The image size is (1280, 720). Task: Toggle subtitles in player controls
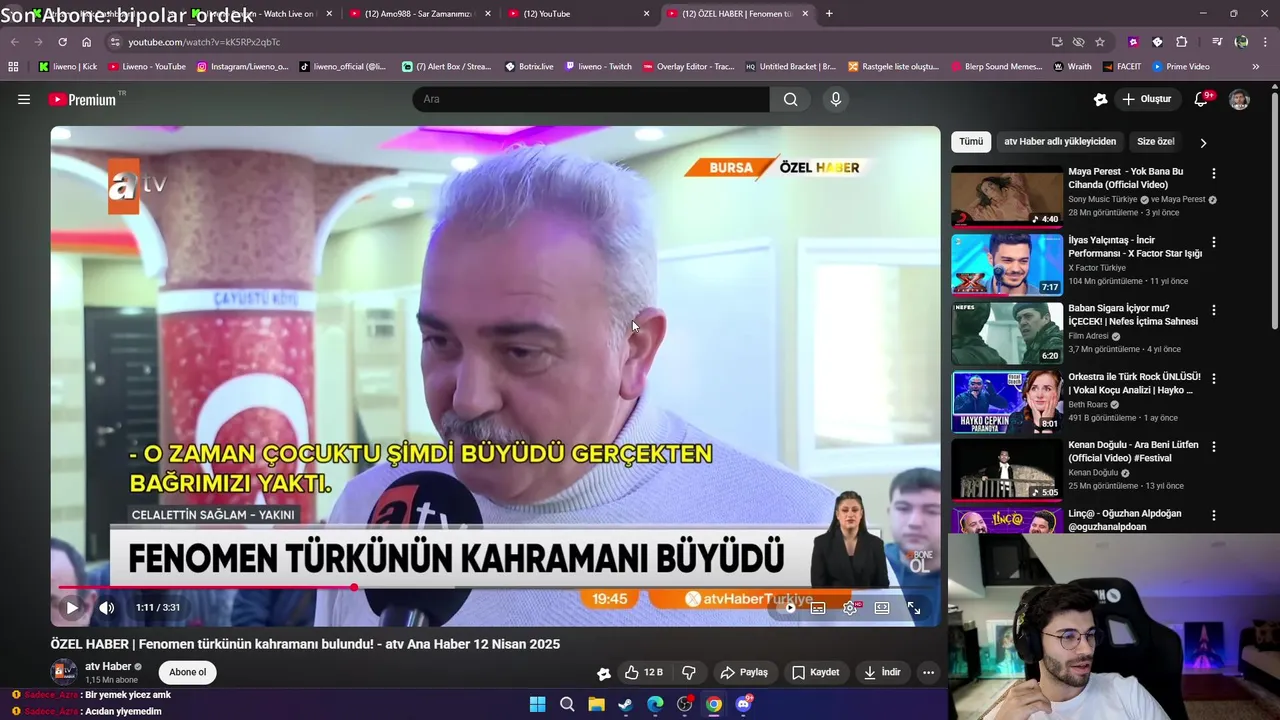point(818,607)
